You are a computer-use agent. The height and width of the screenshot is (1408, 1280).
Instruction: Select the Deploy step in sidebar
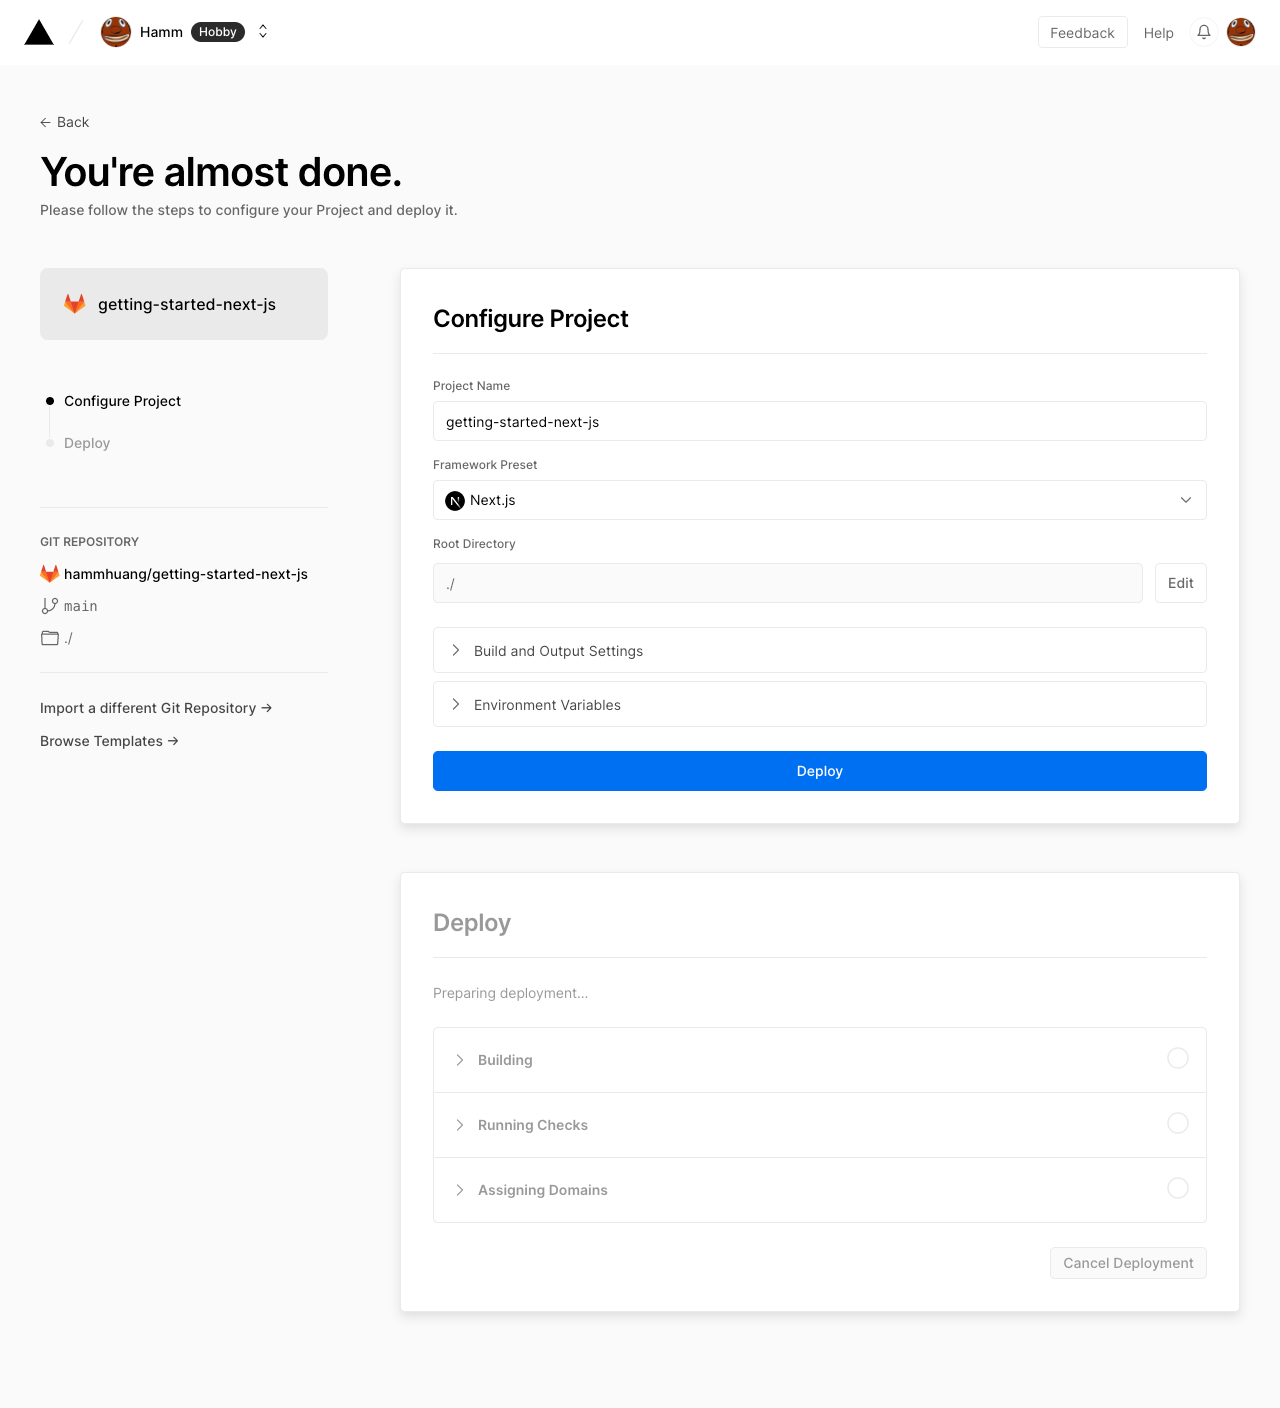[x=87, y=443]
